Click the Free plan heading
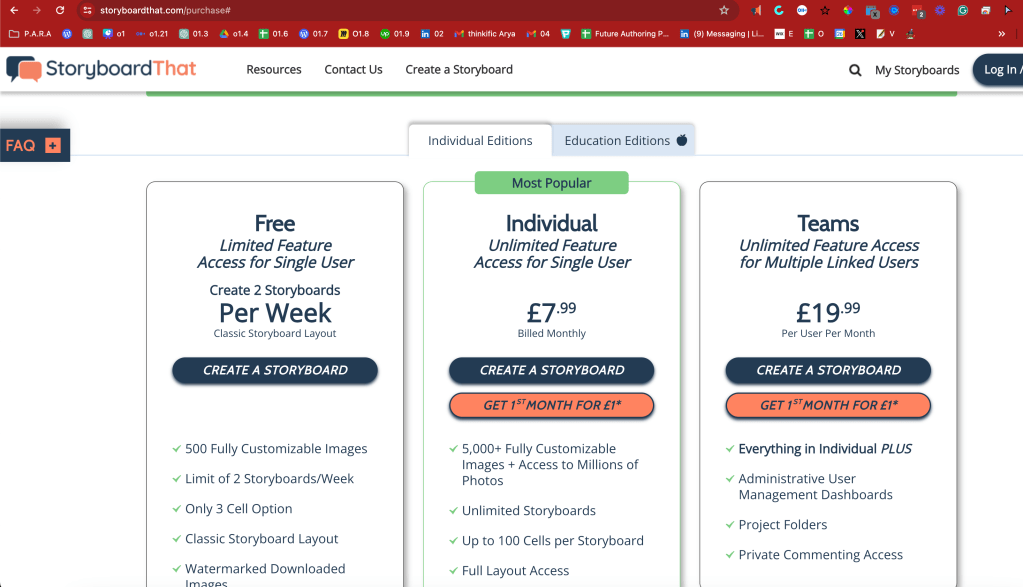1023x587 pixels. click(x=275, y=223)
